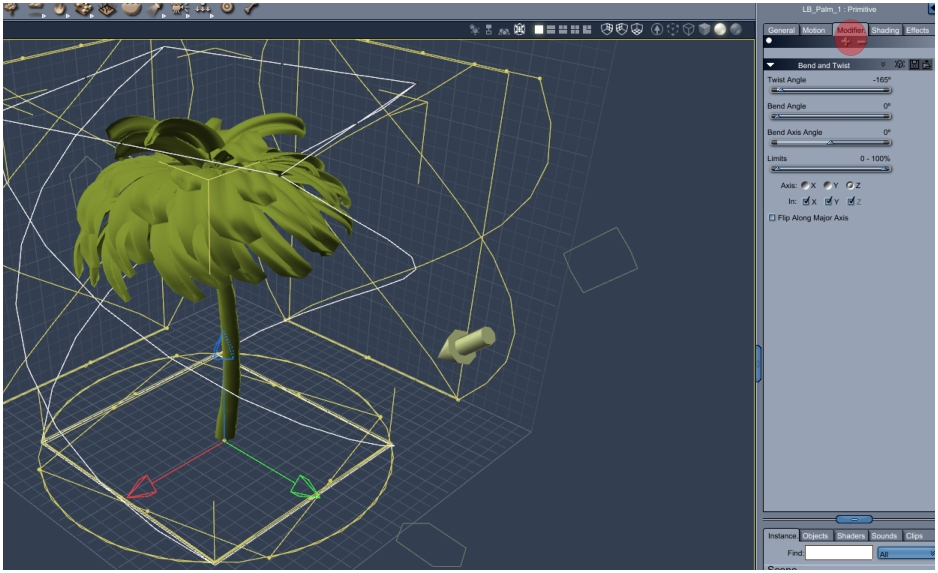Collapse the Bend and Twist section
938x573 pixels.
770,65
